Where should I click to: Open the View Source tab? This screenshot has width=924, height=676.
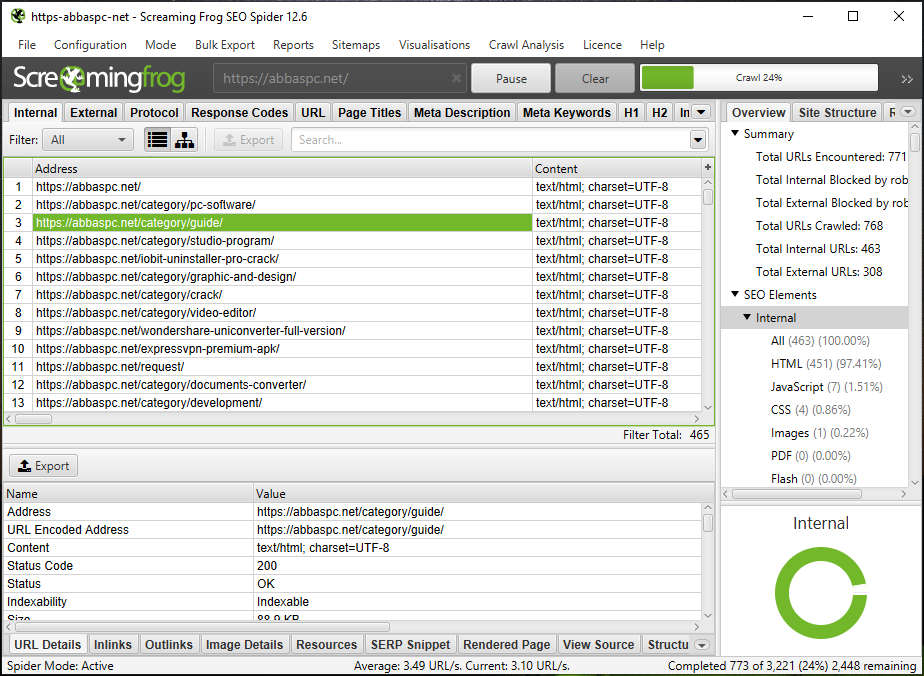(598, 645)
